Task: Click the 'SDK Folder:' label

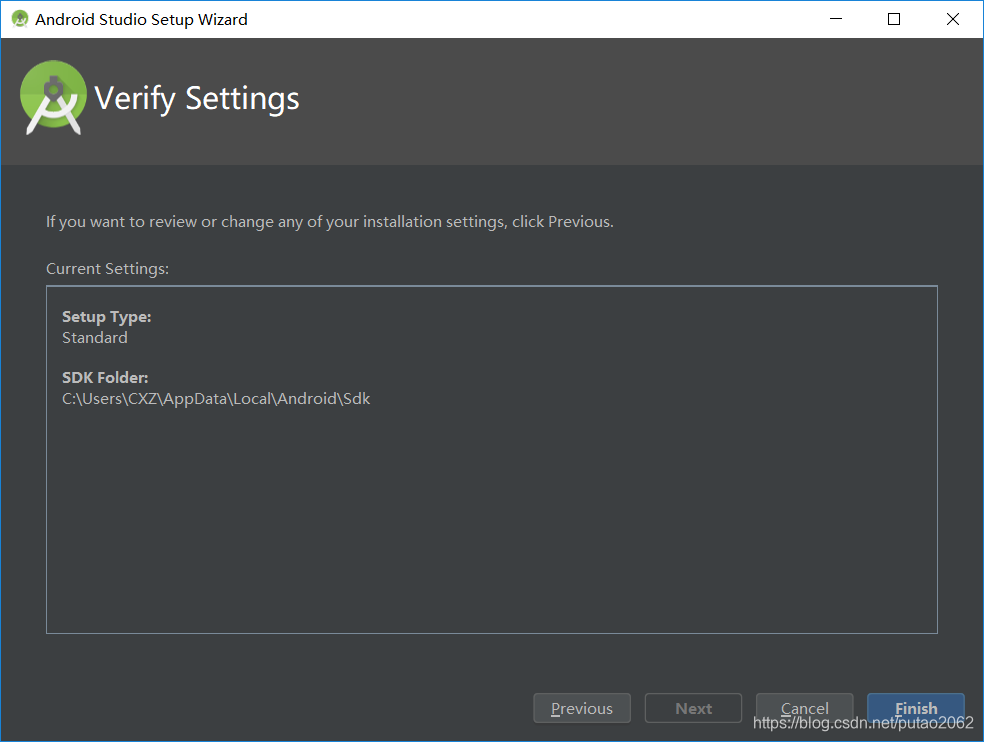Action: (105, 377)
